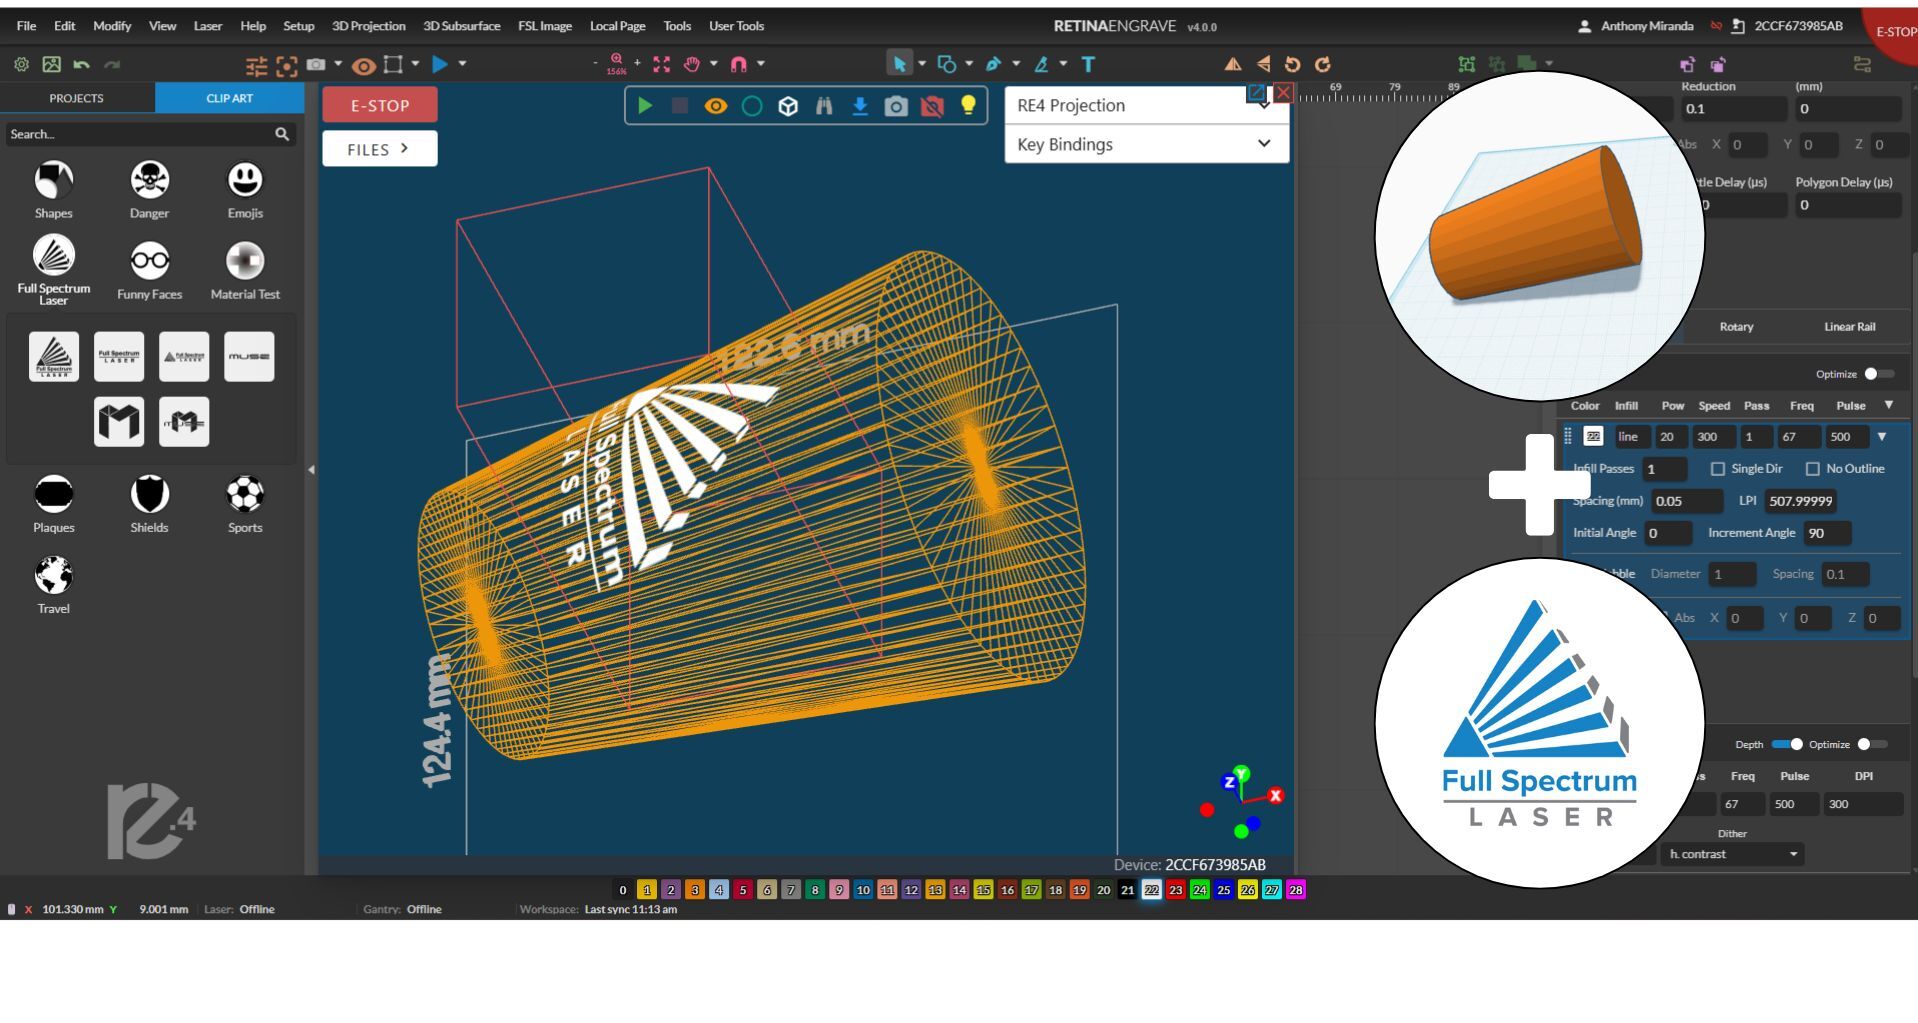Open the FILES panel
The width and height of the screenshot is (1918, 1023).
379,148
